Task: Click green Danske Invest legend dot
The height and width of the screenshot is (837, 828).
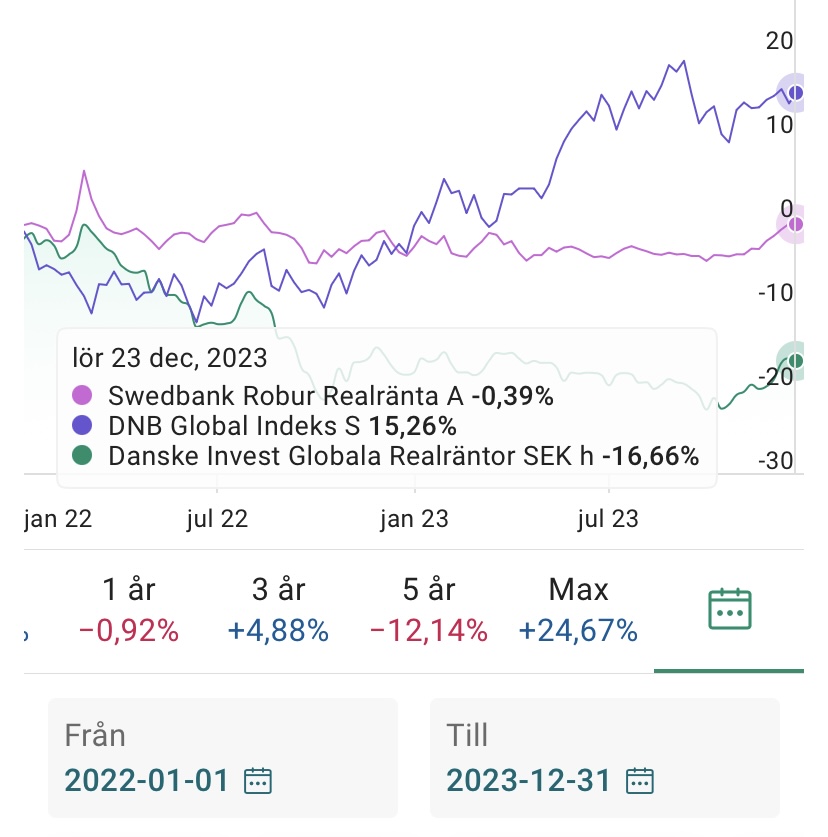Action: [83, 456]
